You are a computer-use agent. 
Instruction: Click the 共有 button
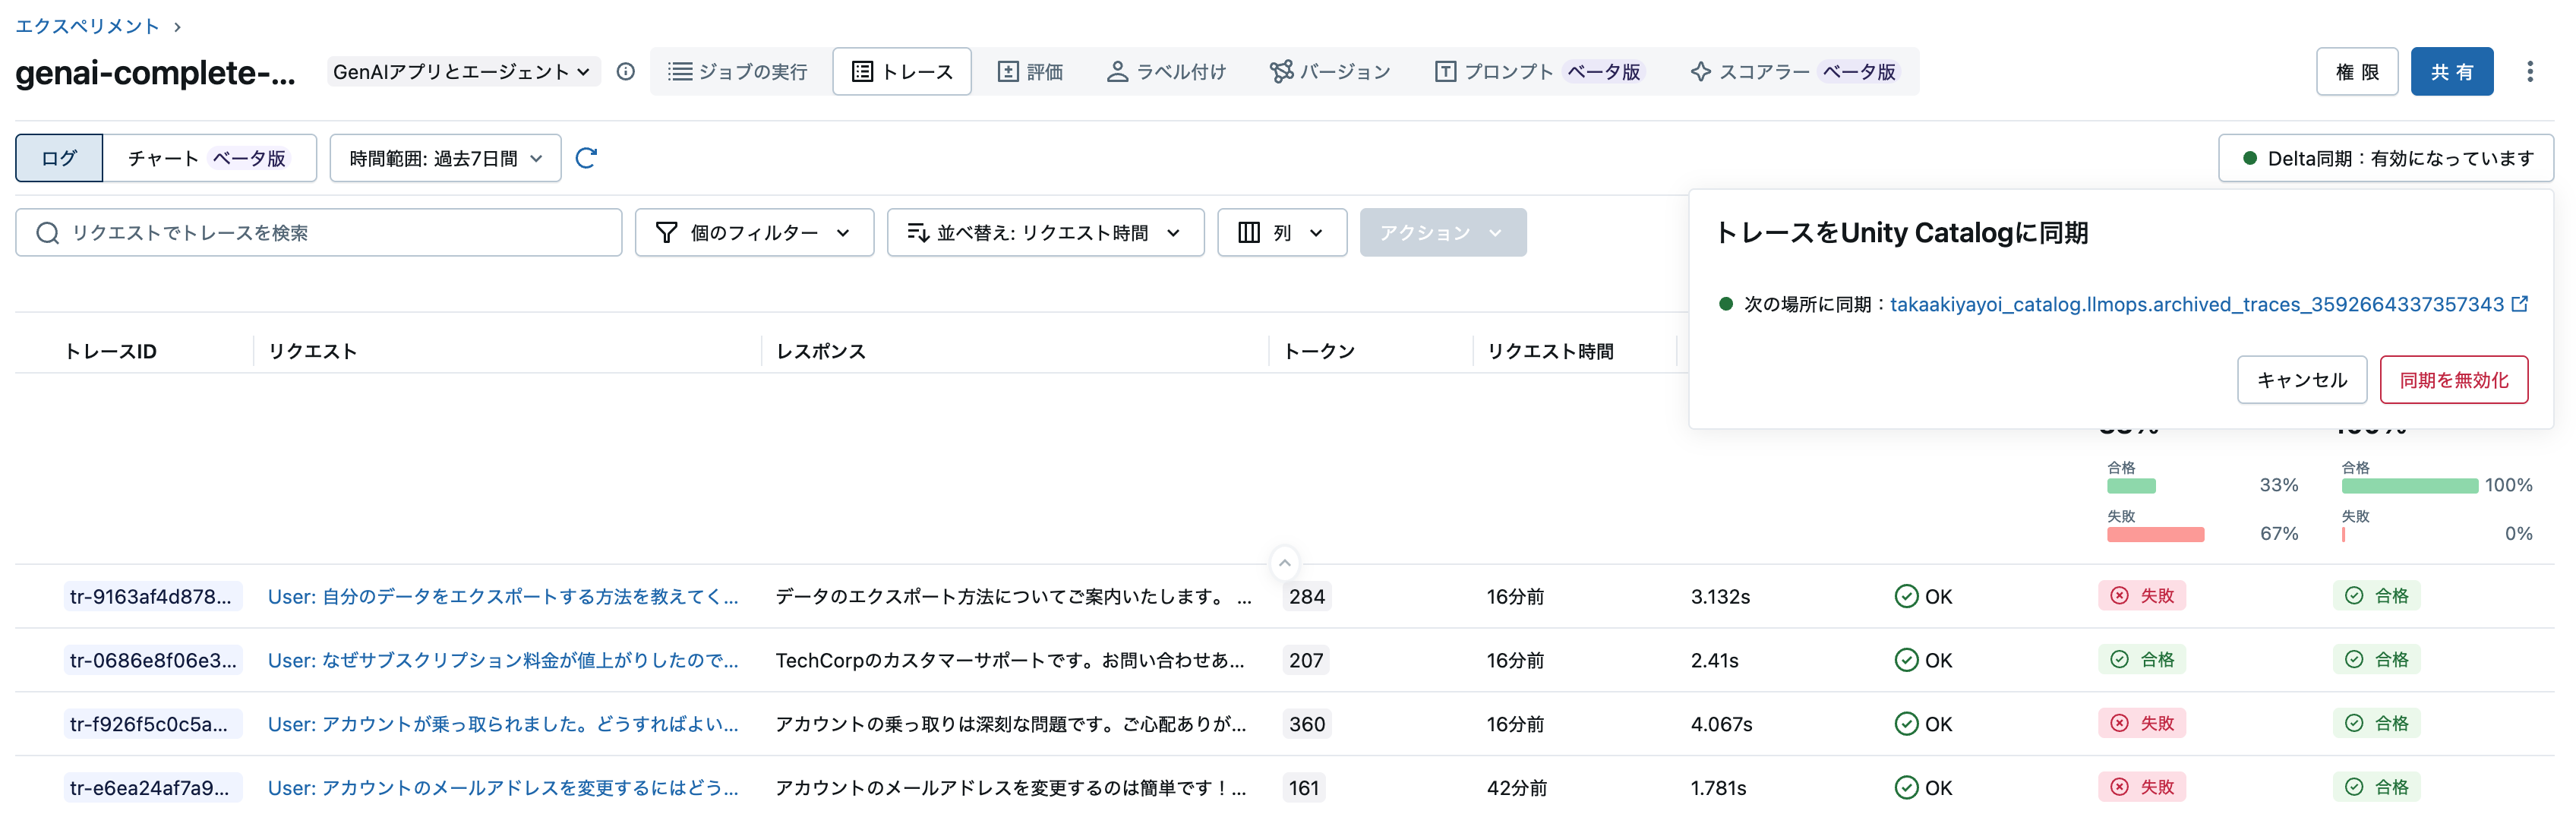click(2452, 71)
